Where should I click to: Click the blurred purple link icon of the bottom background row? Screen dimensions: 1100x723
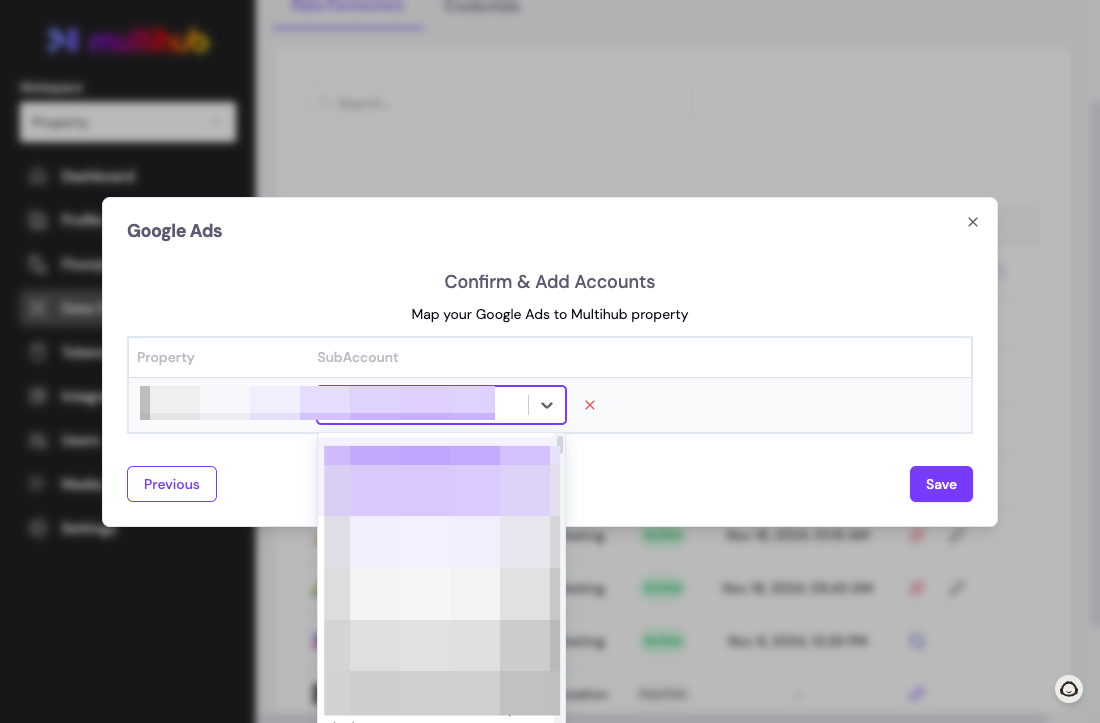[x=917, y=694]
